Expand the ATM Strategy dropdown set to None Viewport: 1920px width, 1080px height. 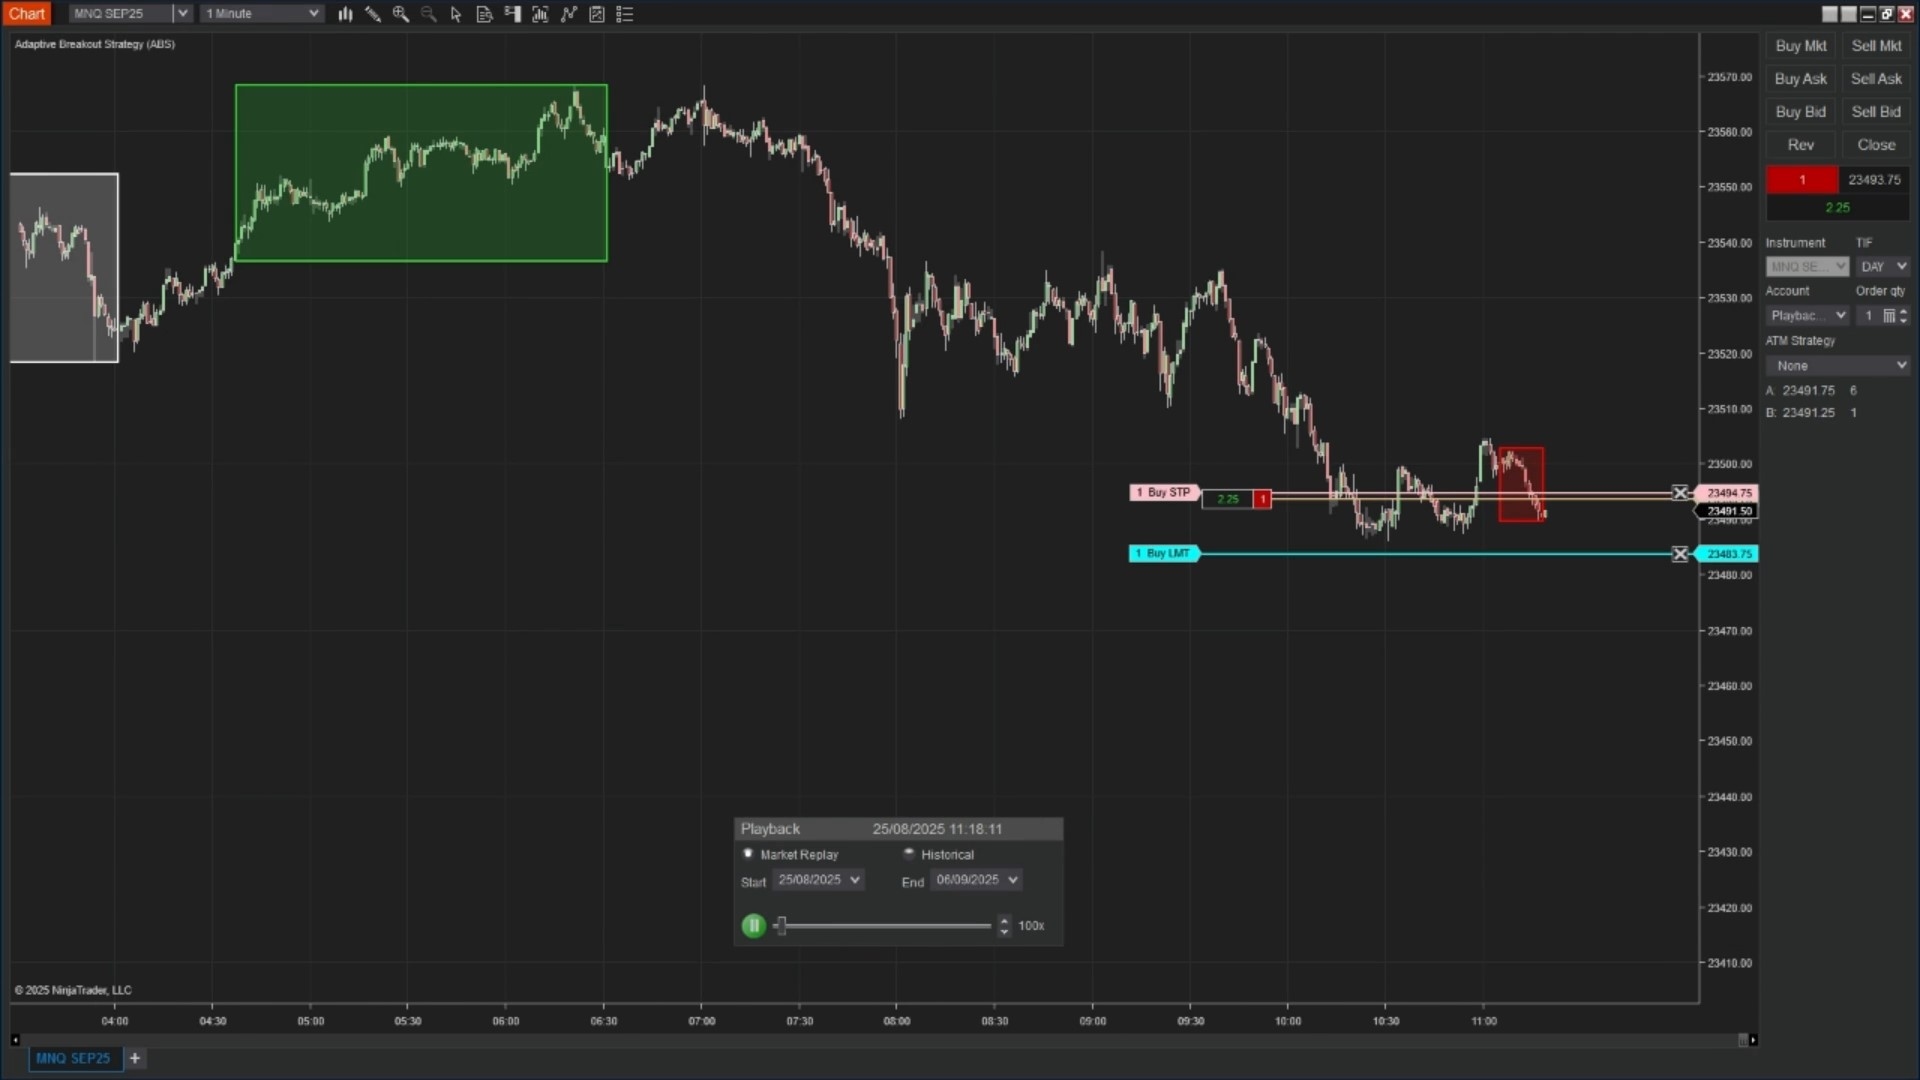coord(1838,365)
